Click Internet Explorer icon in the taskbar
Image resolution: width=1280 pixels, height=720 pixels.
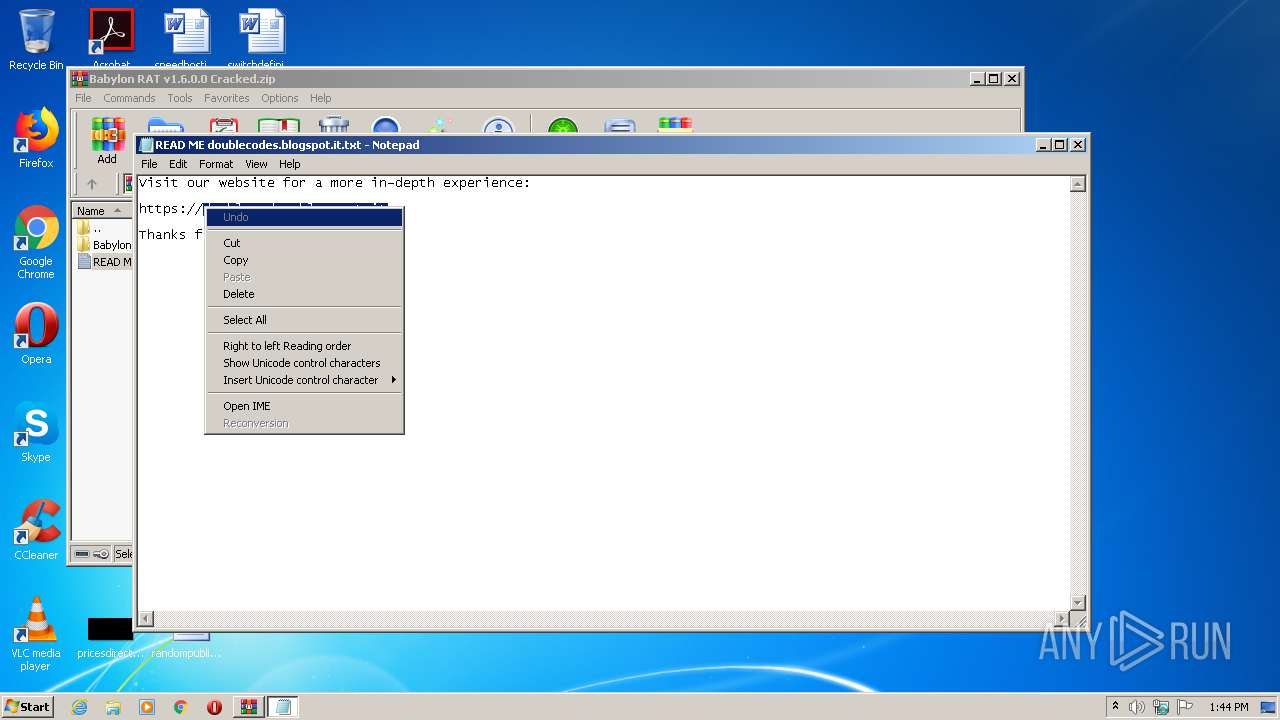tap(79, 707)
